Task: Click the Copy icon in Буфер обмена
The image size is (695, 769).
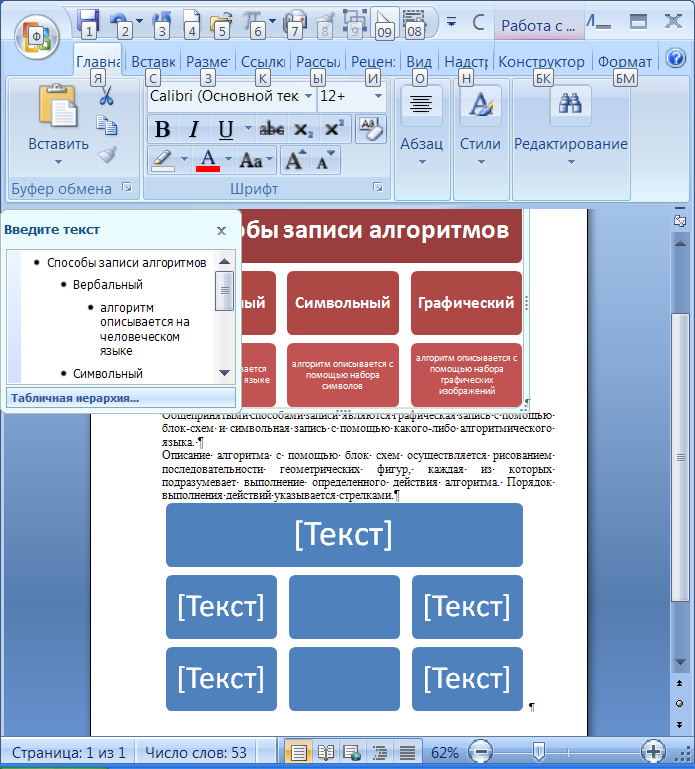Action: point(106,125)
